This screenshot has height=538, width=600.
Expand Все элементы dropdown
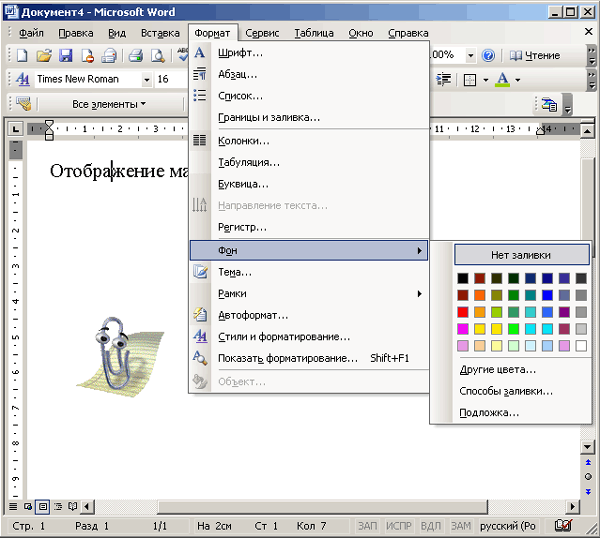tap(109, 104)
